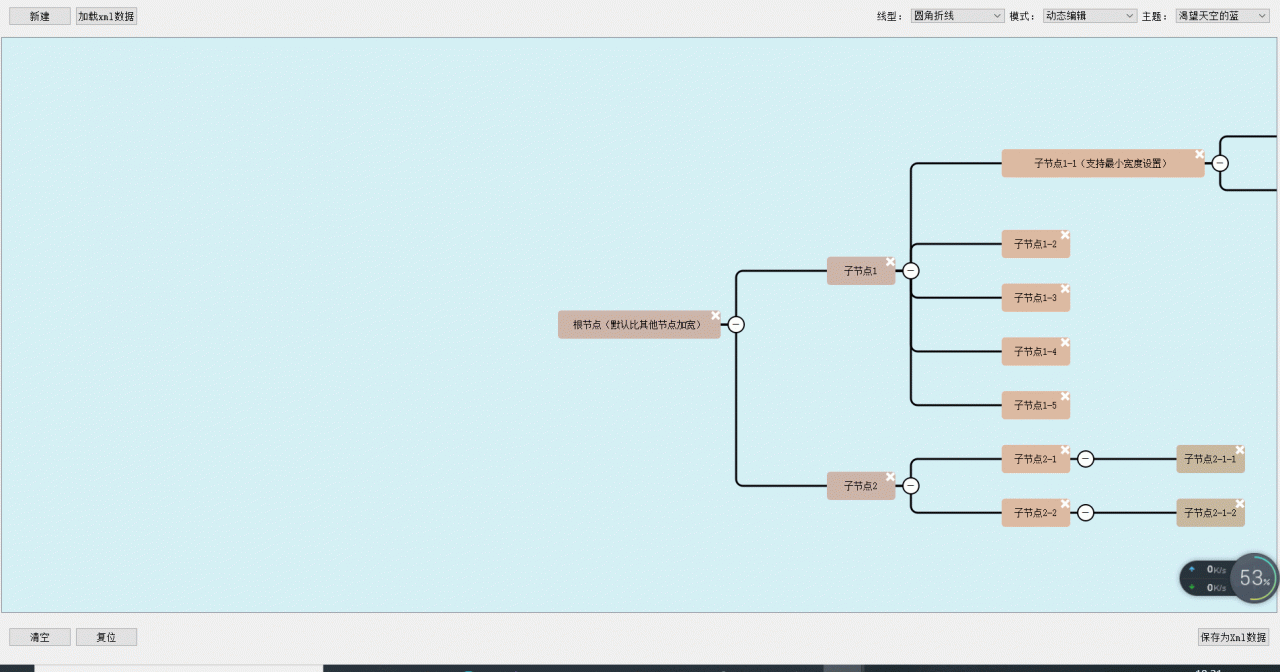Screen dimensions: 1280x672
Task: Delete 子节点2-2 via its X icon
Action: tap(1065, 504)
